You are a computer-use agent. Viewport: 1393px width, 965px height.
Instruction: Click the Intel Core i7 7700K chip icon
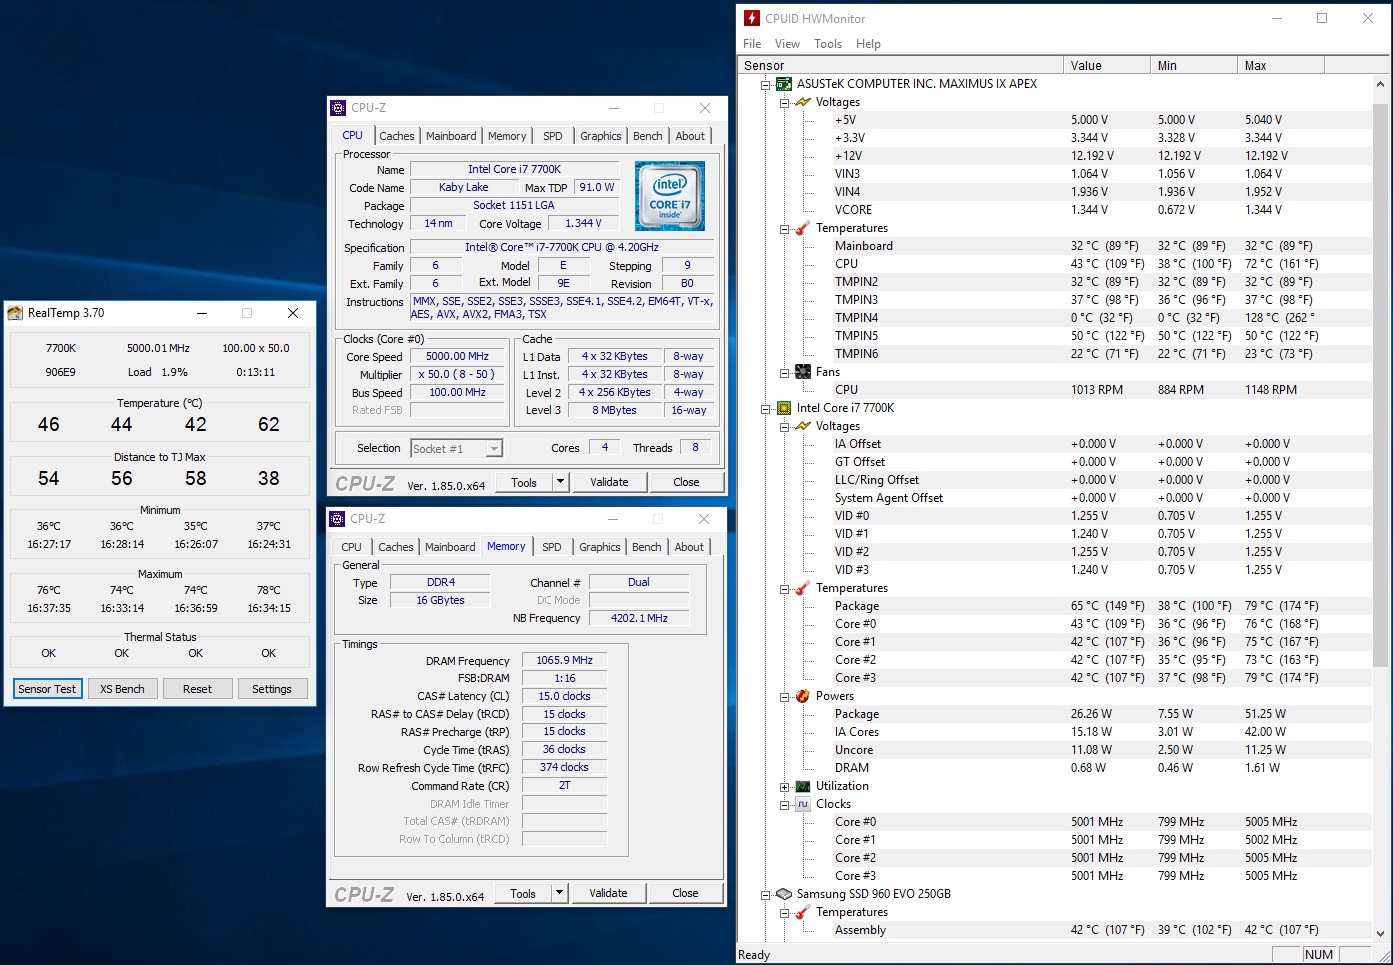[784, 408]
